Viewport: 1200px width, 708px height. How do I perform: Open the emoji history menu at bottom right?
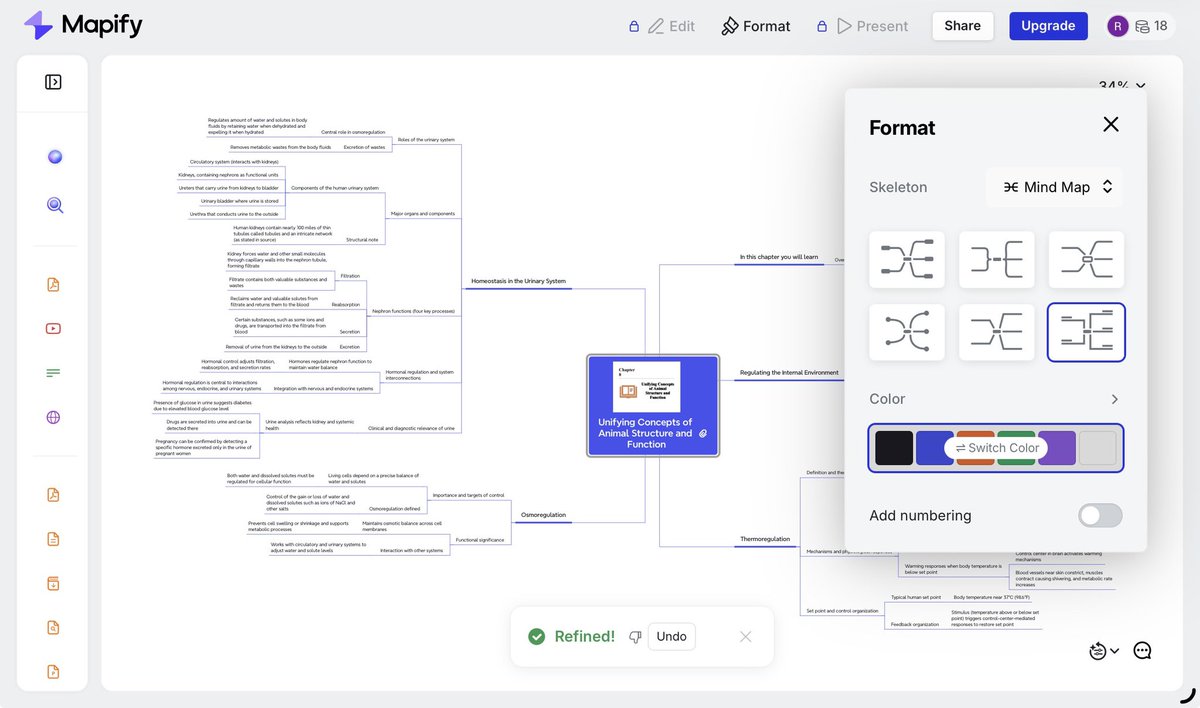click(x=1104, y=651)
